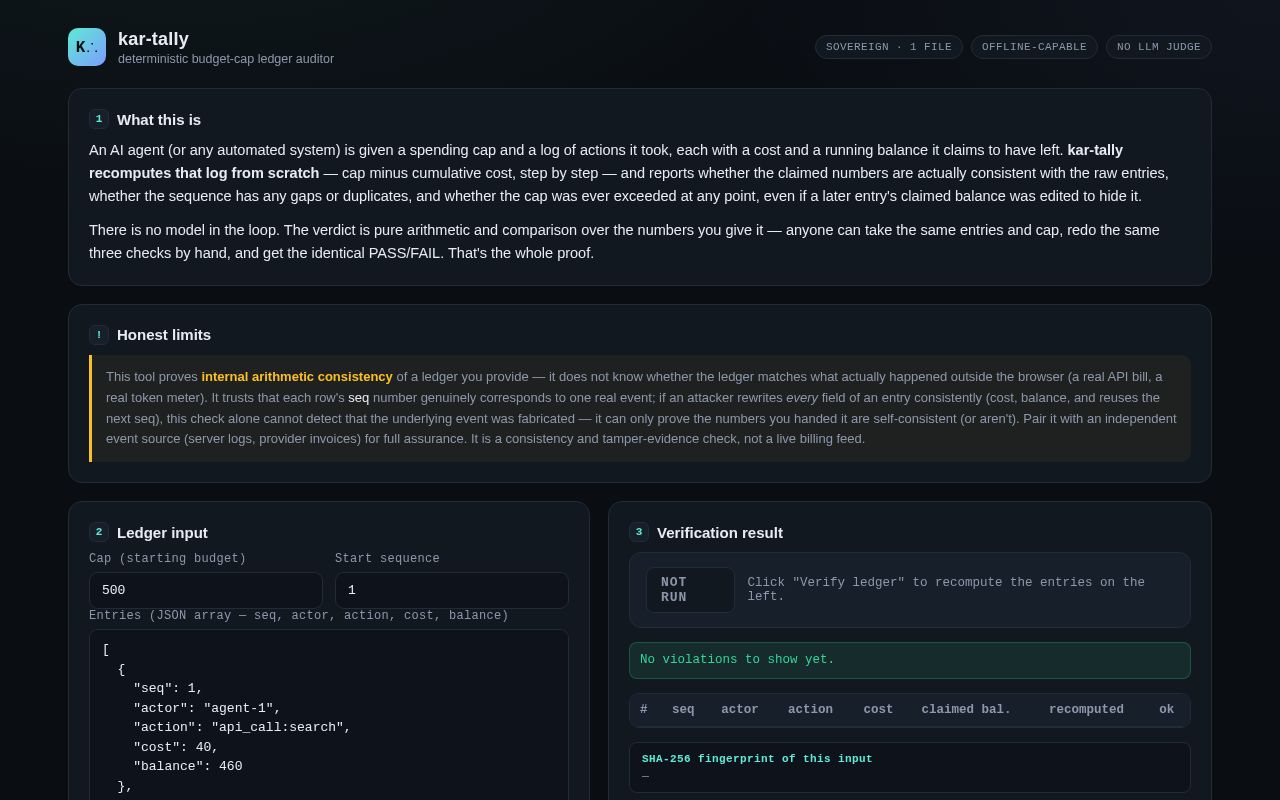Click the 'ok' column header
Viewport: 1280px width, 800px height.
[1166, 710]
